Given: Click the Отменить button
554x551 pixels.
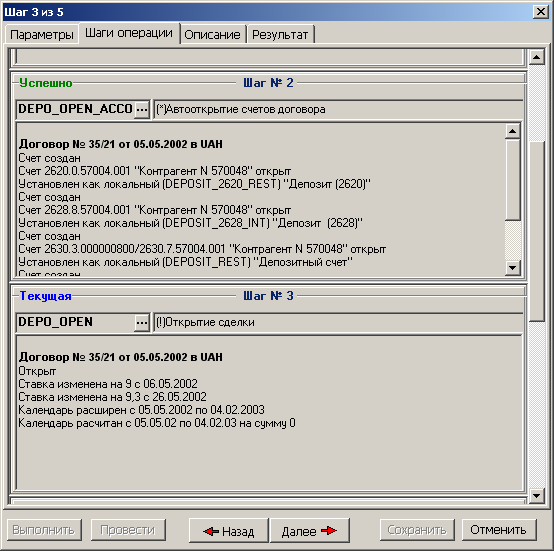Looking at the screenshot, I should (499, 530).
